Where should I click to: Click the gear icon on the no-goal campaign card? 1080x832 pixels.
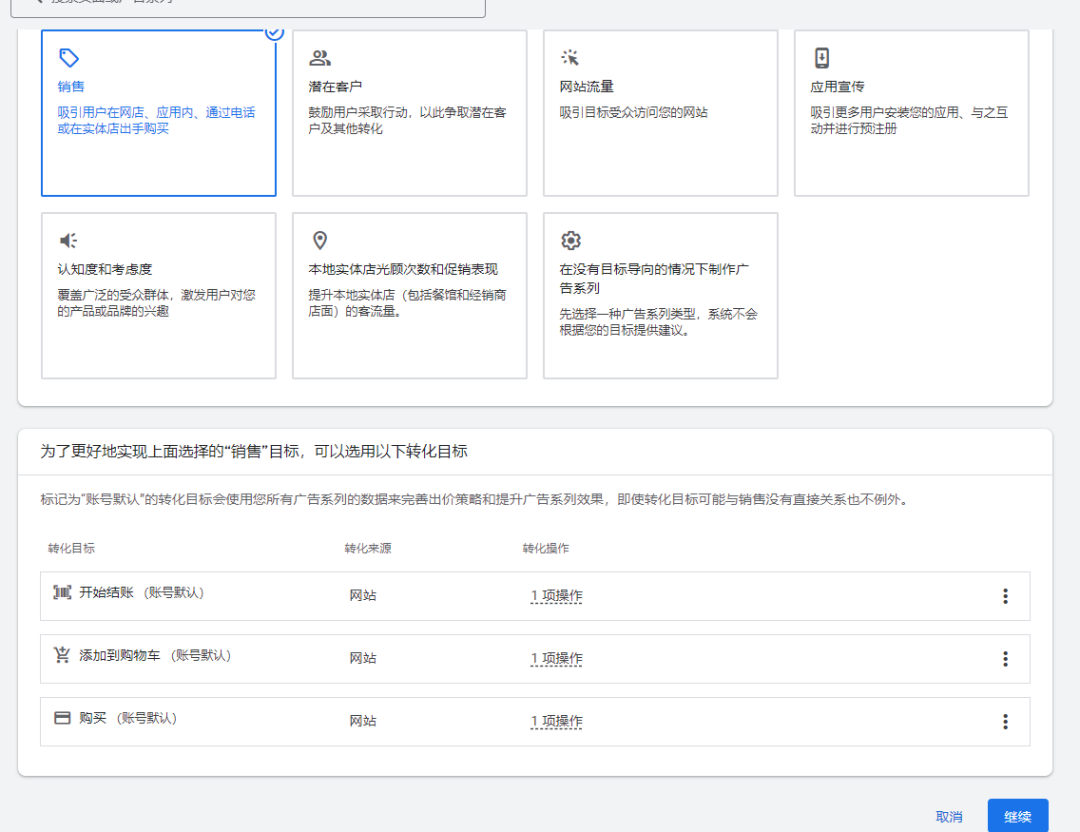point(570,239)
